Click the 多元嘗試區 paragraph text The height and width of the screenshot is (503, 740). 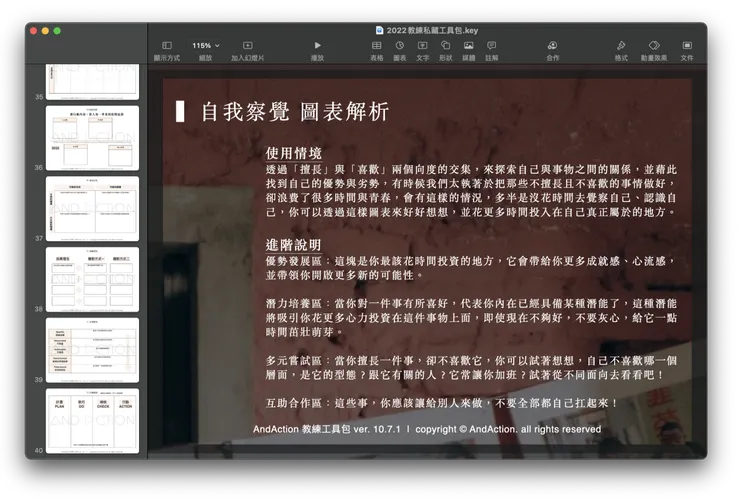pos(471,368)
